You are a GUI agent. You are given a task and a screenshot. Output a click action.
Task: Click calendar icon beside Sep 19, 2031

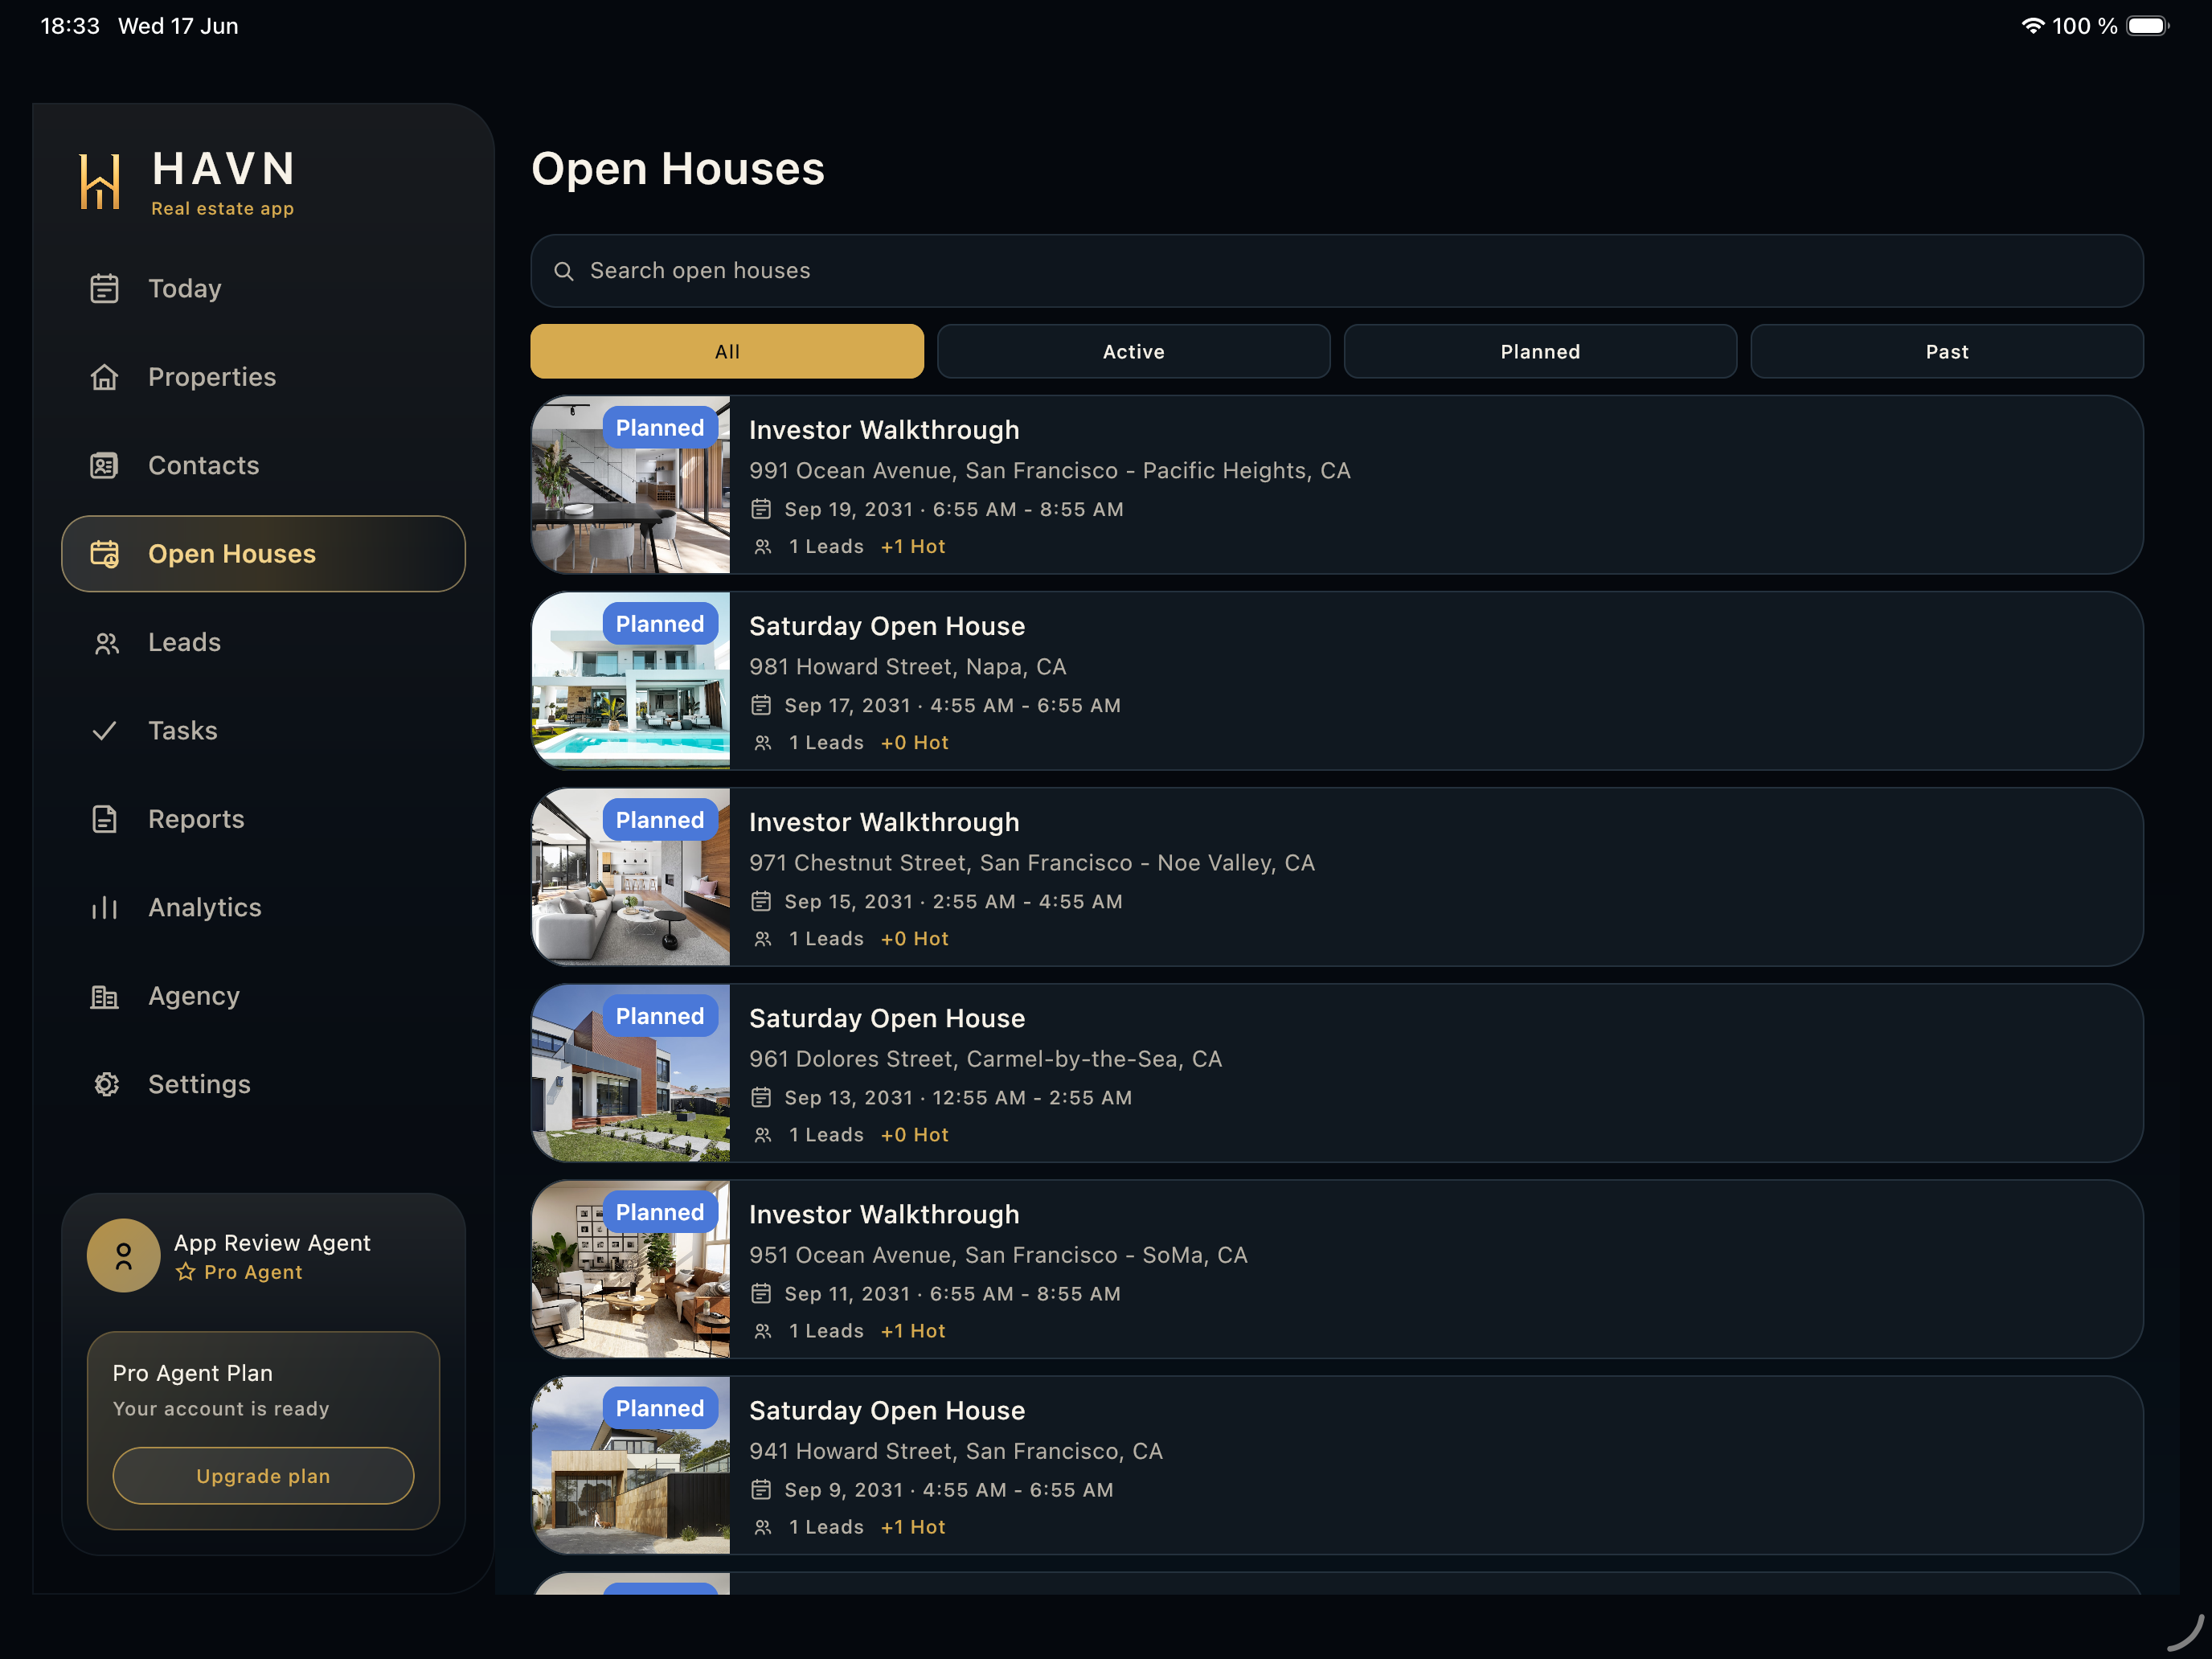(761, 510)
